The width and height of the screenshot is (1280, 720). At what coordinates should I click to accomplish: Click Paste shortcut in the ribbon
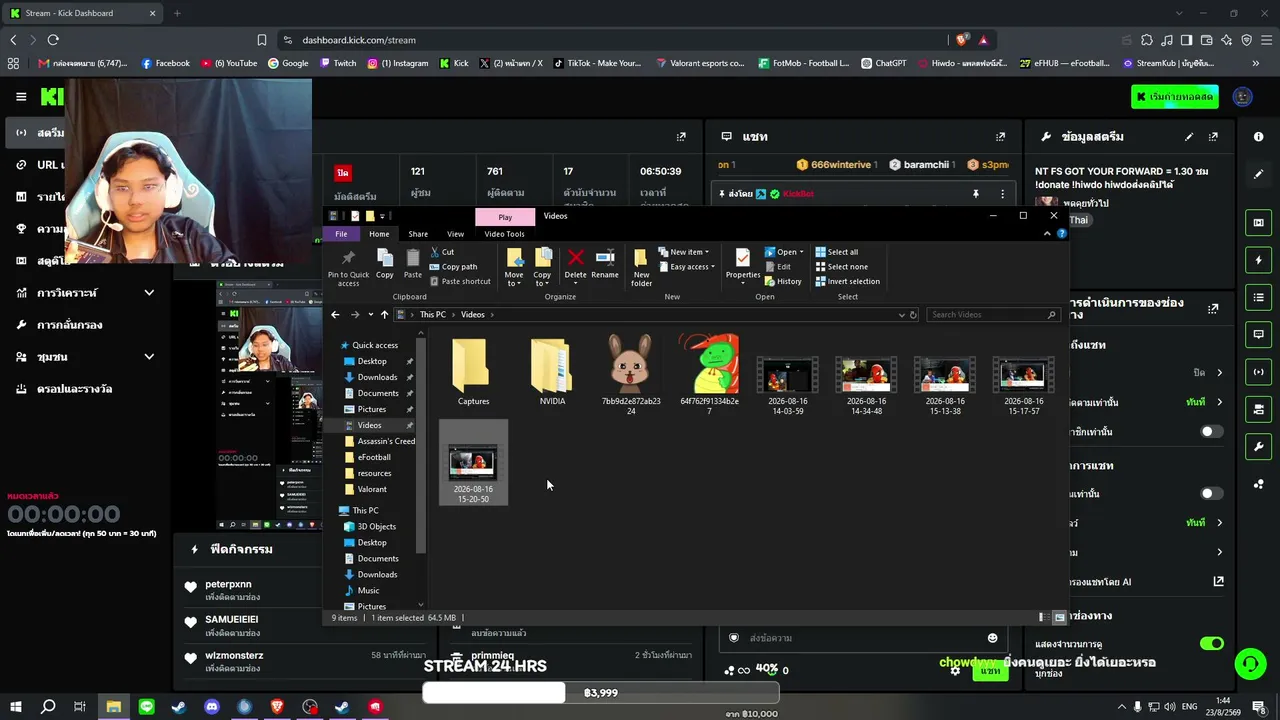pyautogui.click(x=460, y=281)
